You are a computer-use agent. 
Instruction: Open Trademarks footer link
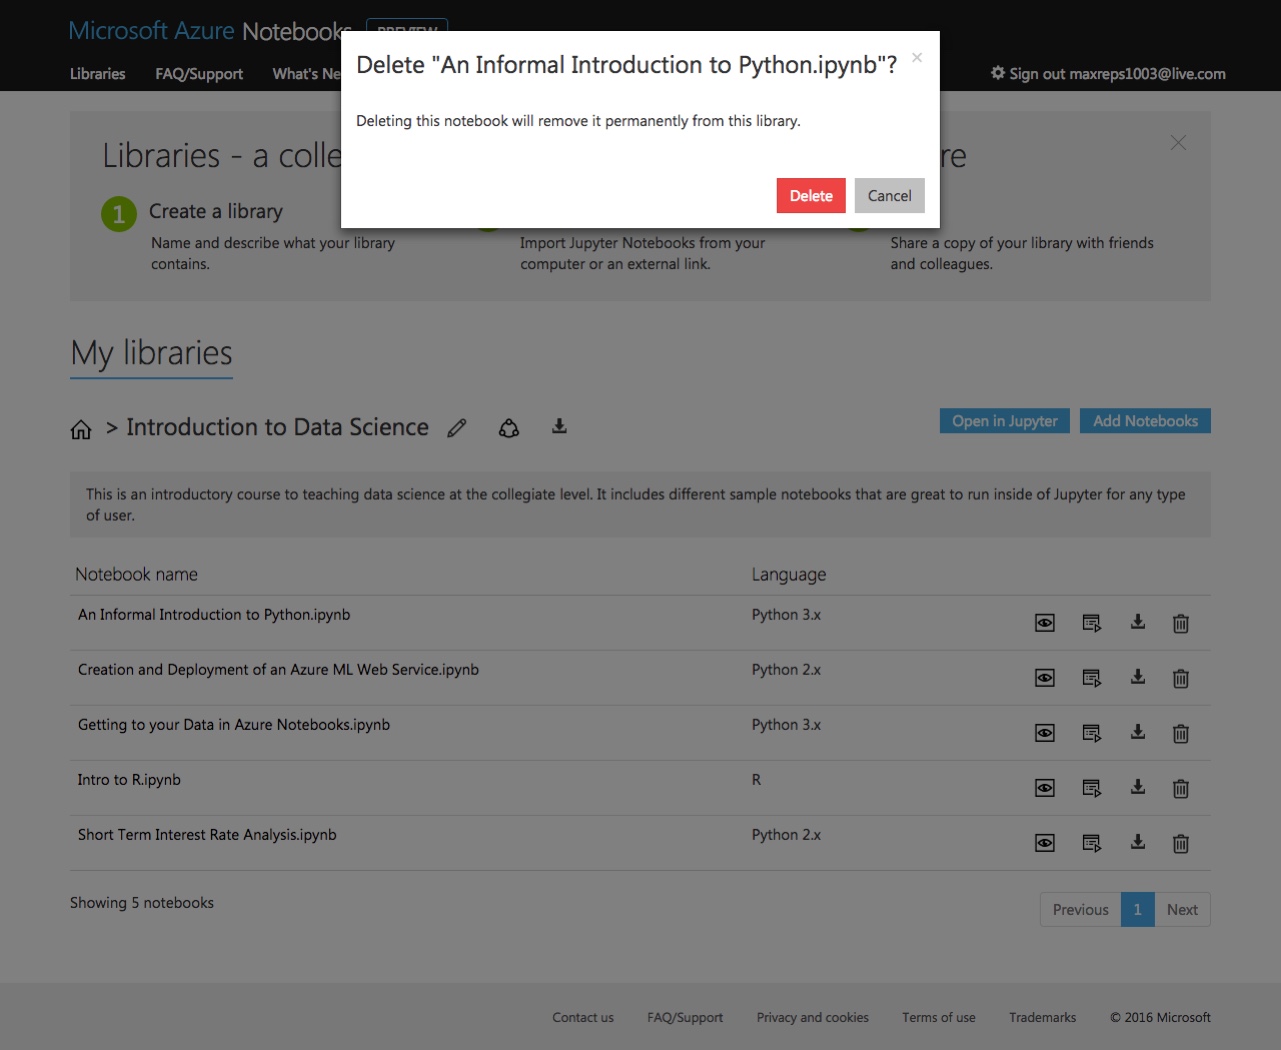[1043, 1017]
